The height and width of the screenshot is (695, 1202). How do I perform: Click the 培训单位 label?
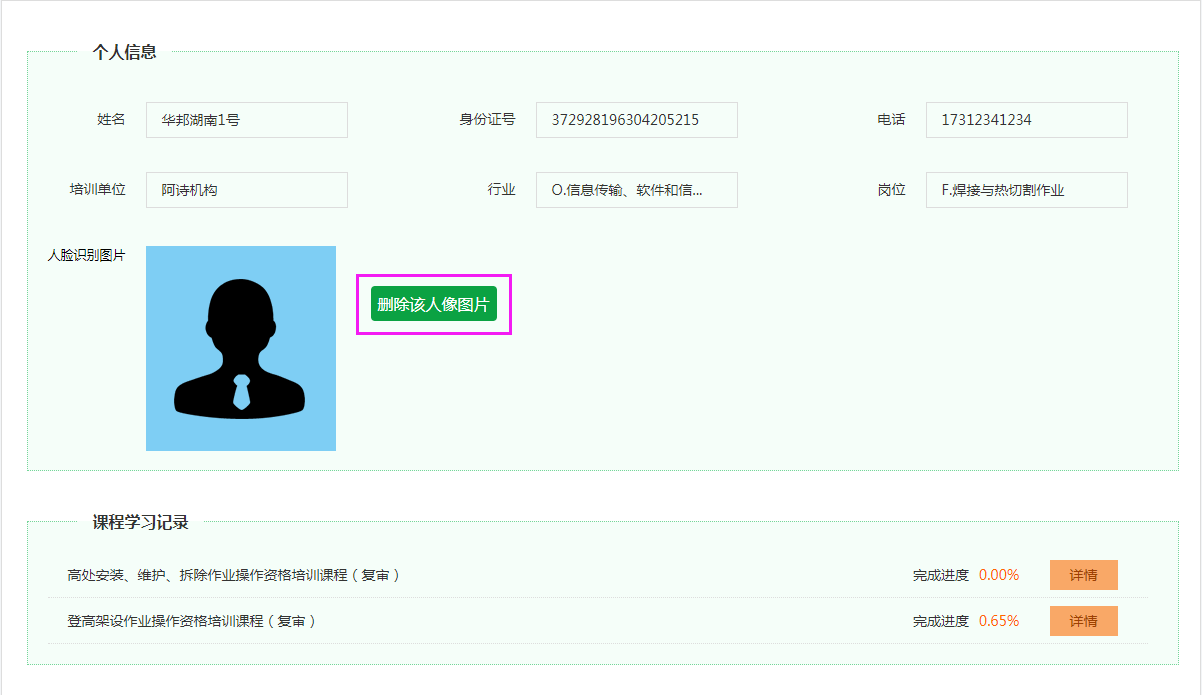click(98, 190)
